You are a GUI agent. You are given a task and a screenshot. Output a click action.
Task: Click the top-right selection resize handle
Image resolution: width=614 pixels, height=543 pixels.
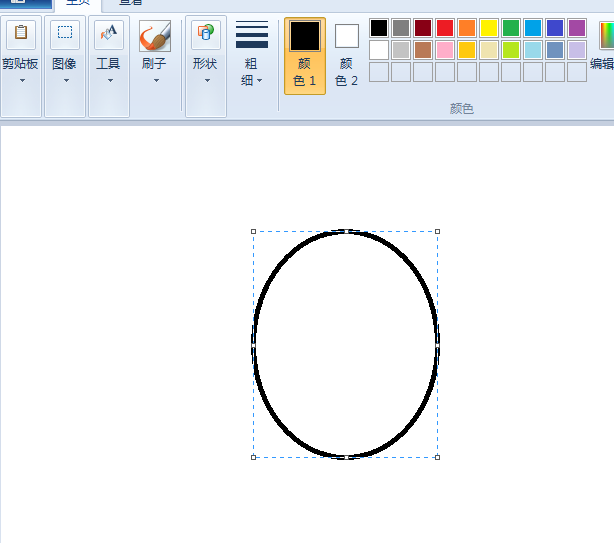(x=437, y=231)
